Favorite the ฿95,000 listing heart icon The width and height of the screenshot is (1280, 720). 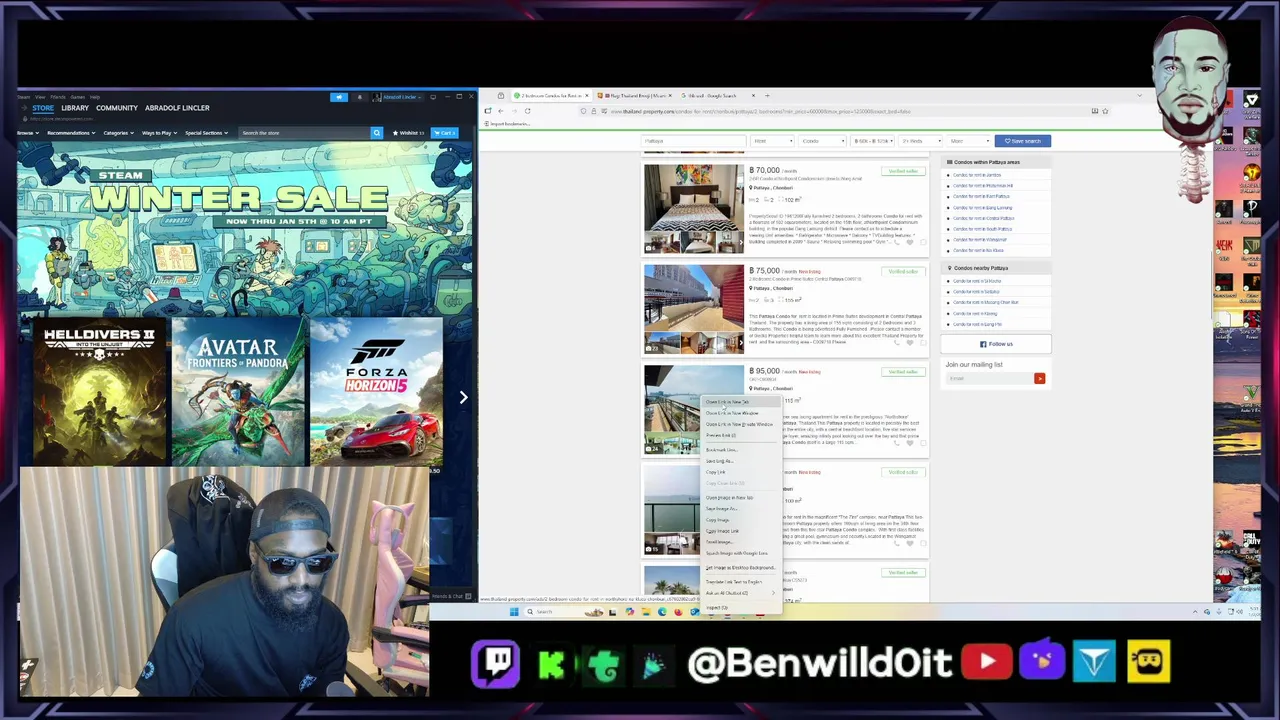(910, 443)
